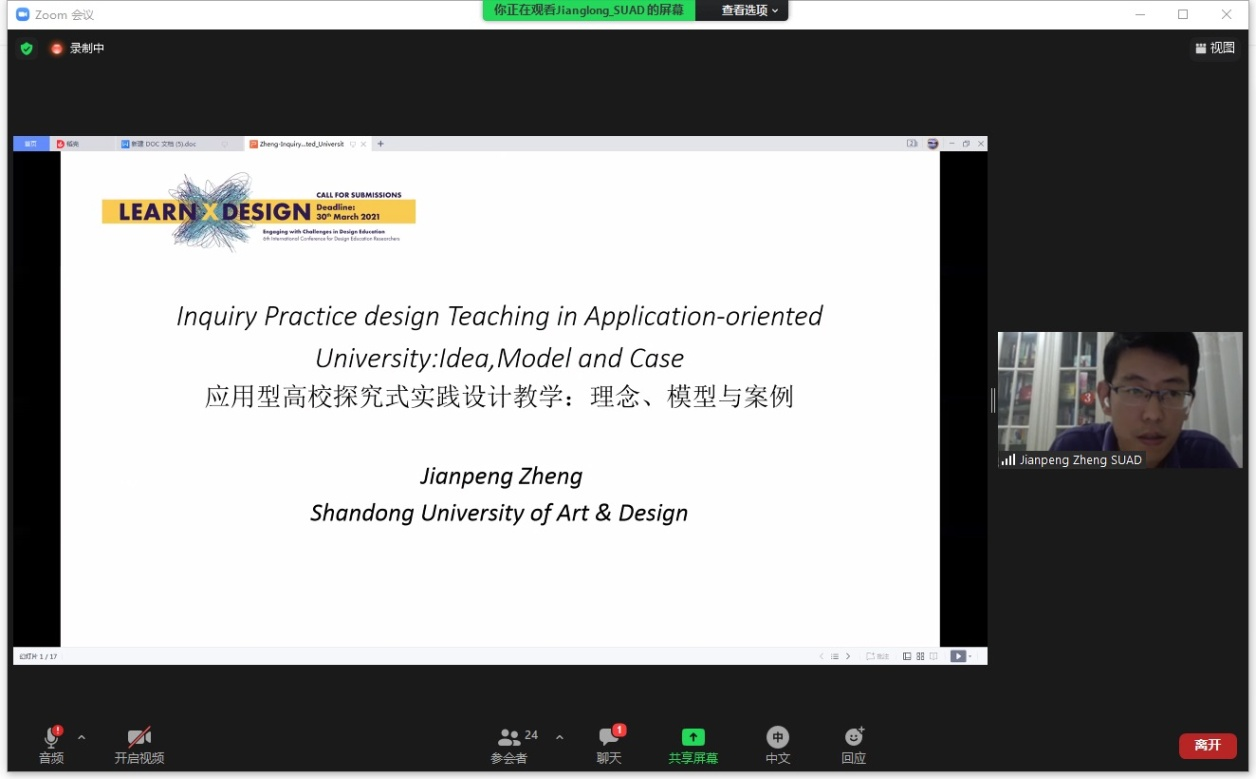Open the Participants (参会者) list

pos(510,744)
